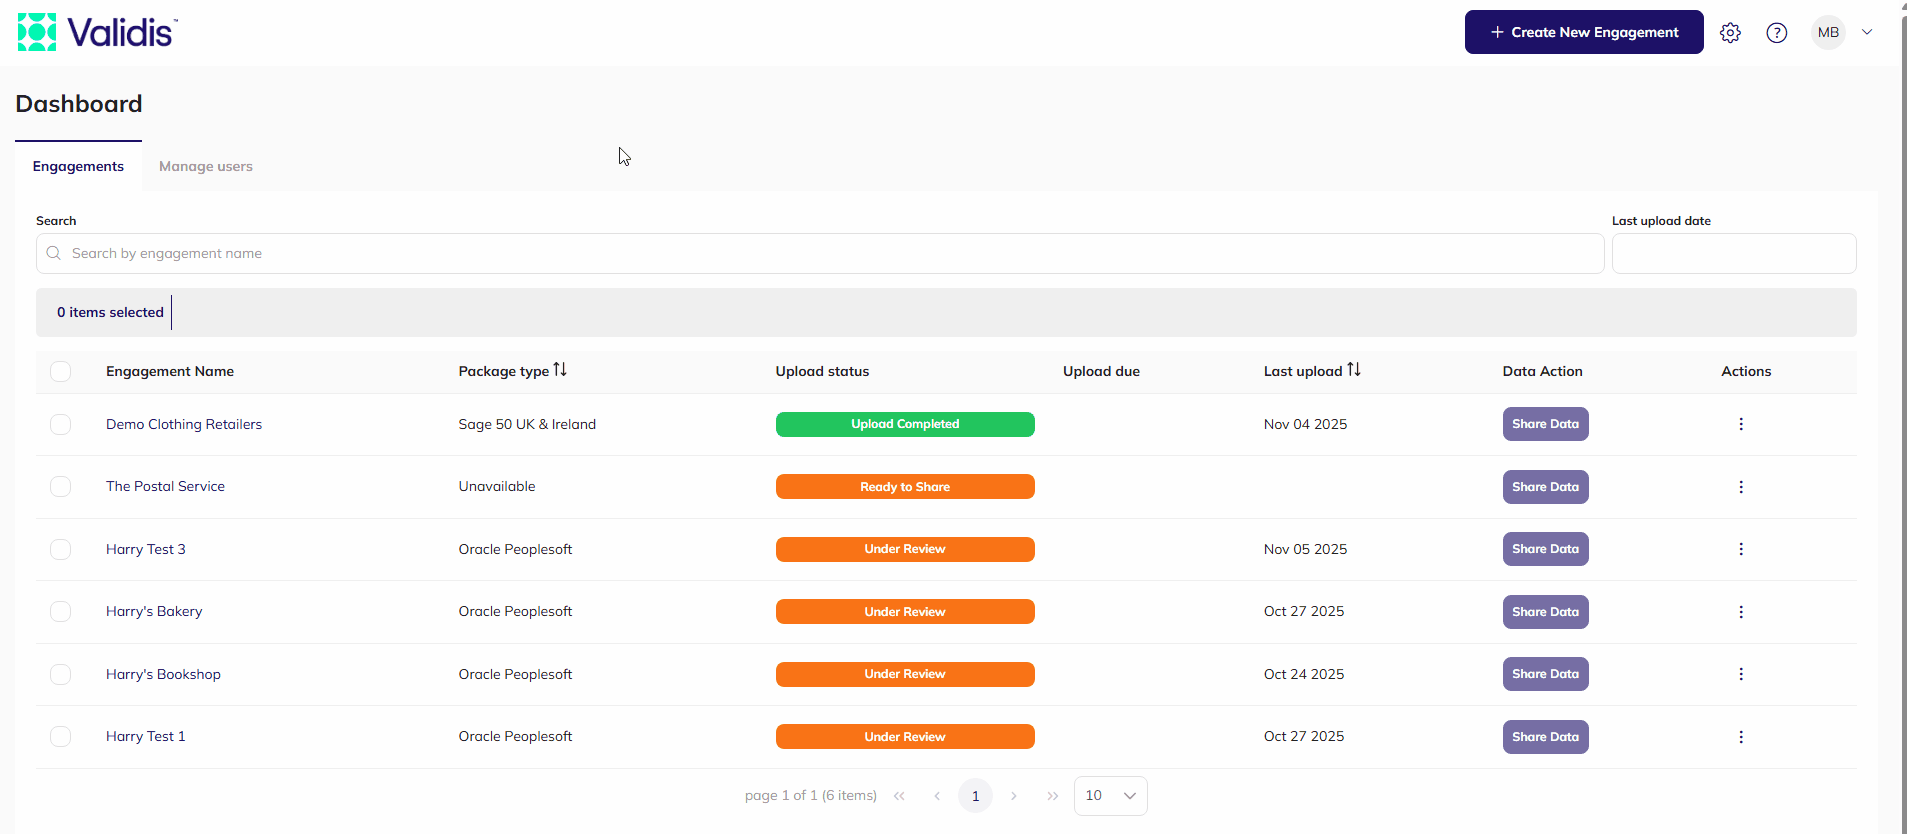Select The Postal Service checkbox
Viewport: 1907px width, 834px height.
coord(61,486)
